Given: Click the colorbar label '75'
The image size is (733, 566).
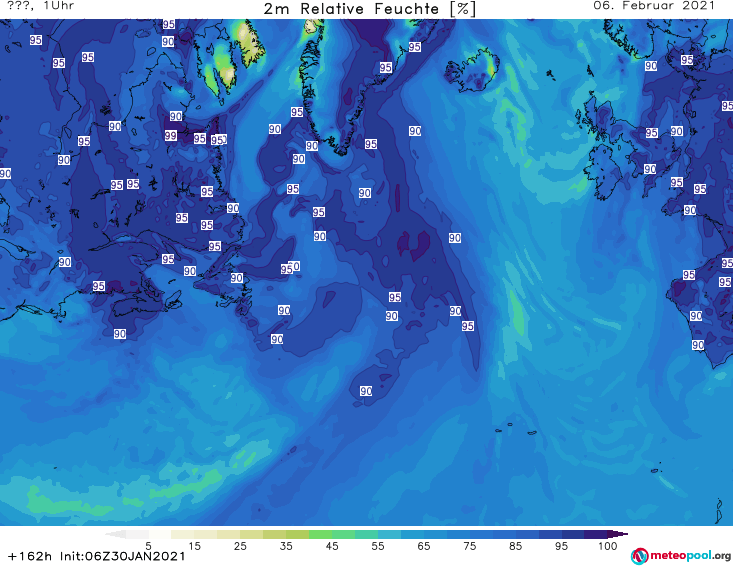Looking at the screenshot, I should 469,545.
